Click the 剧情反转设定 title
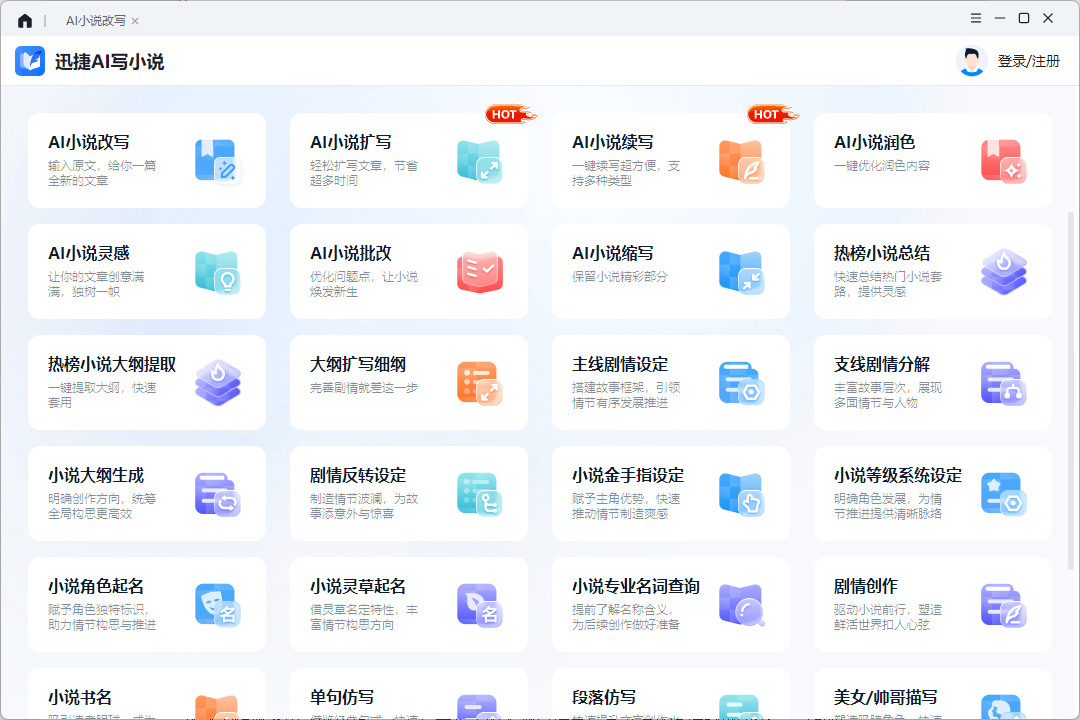 358,475
